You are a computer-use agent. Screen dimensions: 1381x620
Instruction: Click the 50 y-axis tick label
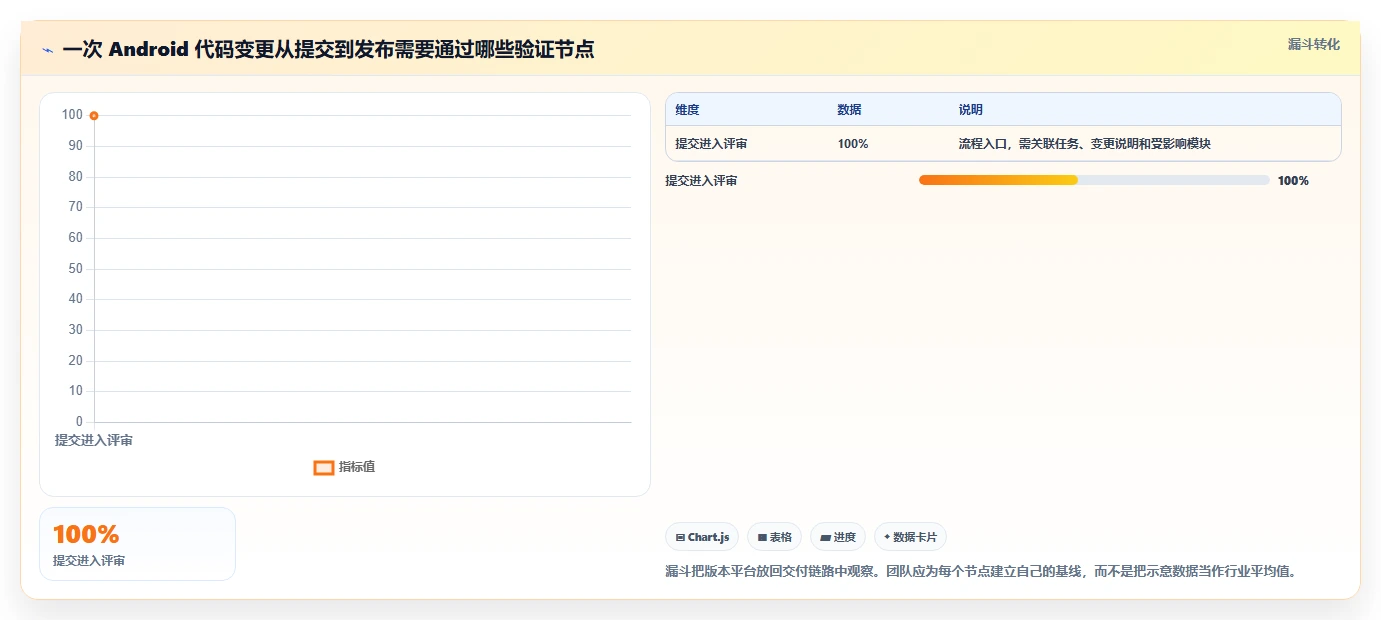coord(75,269)
